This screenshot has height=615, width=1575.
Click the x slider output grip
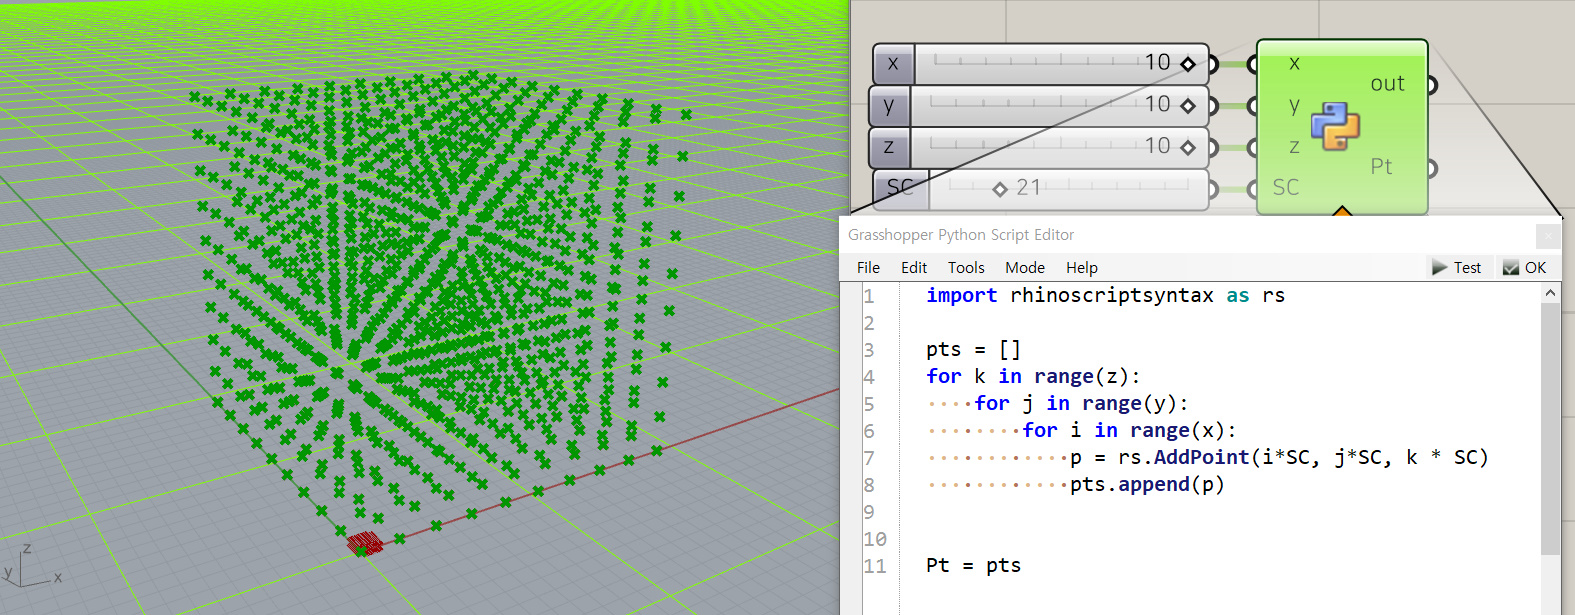(x=1213, y=64)
